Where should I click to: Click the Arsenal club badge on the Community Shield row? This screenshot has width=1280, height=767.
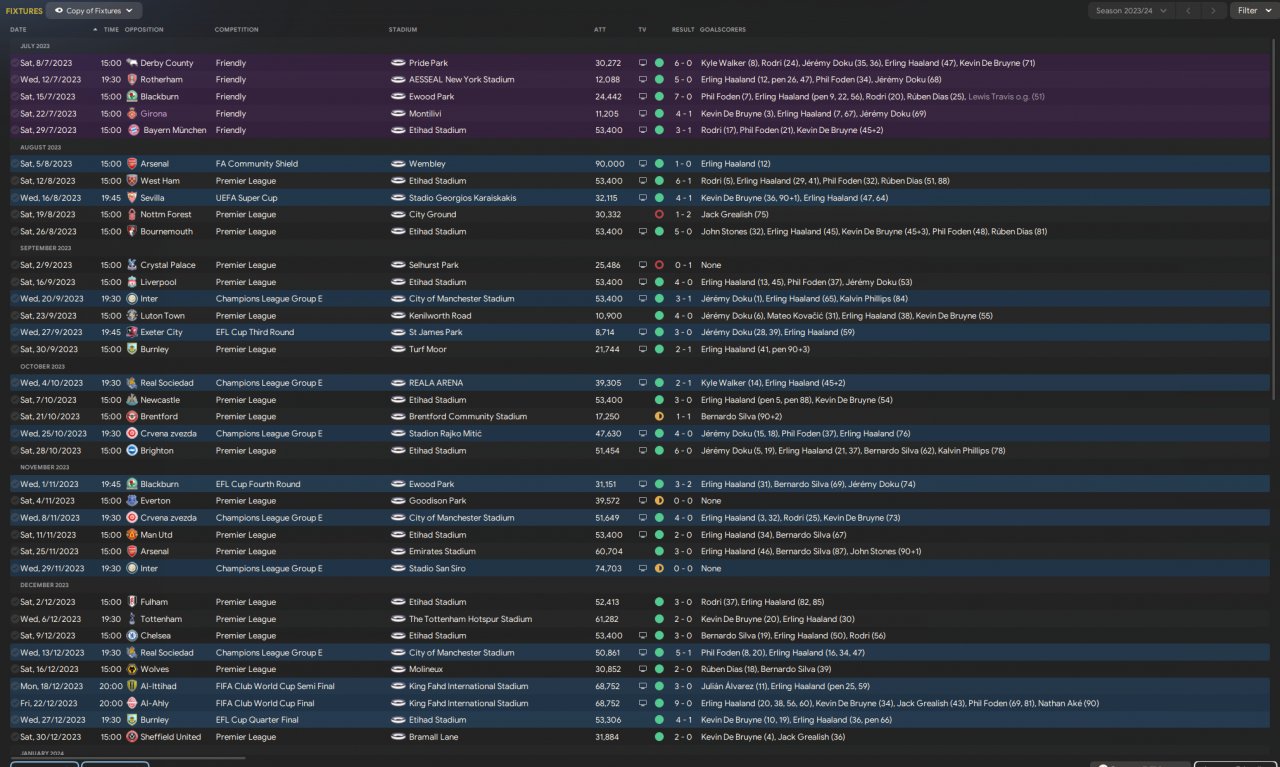[131, 164]
